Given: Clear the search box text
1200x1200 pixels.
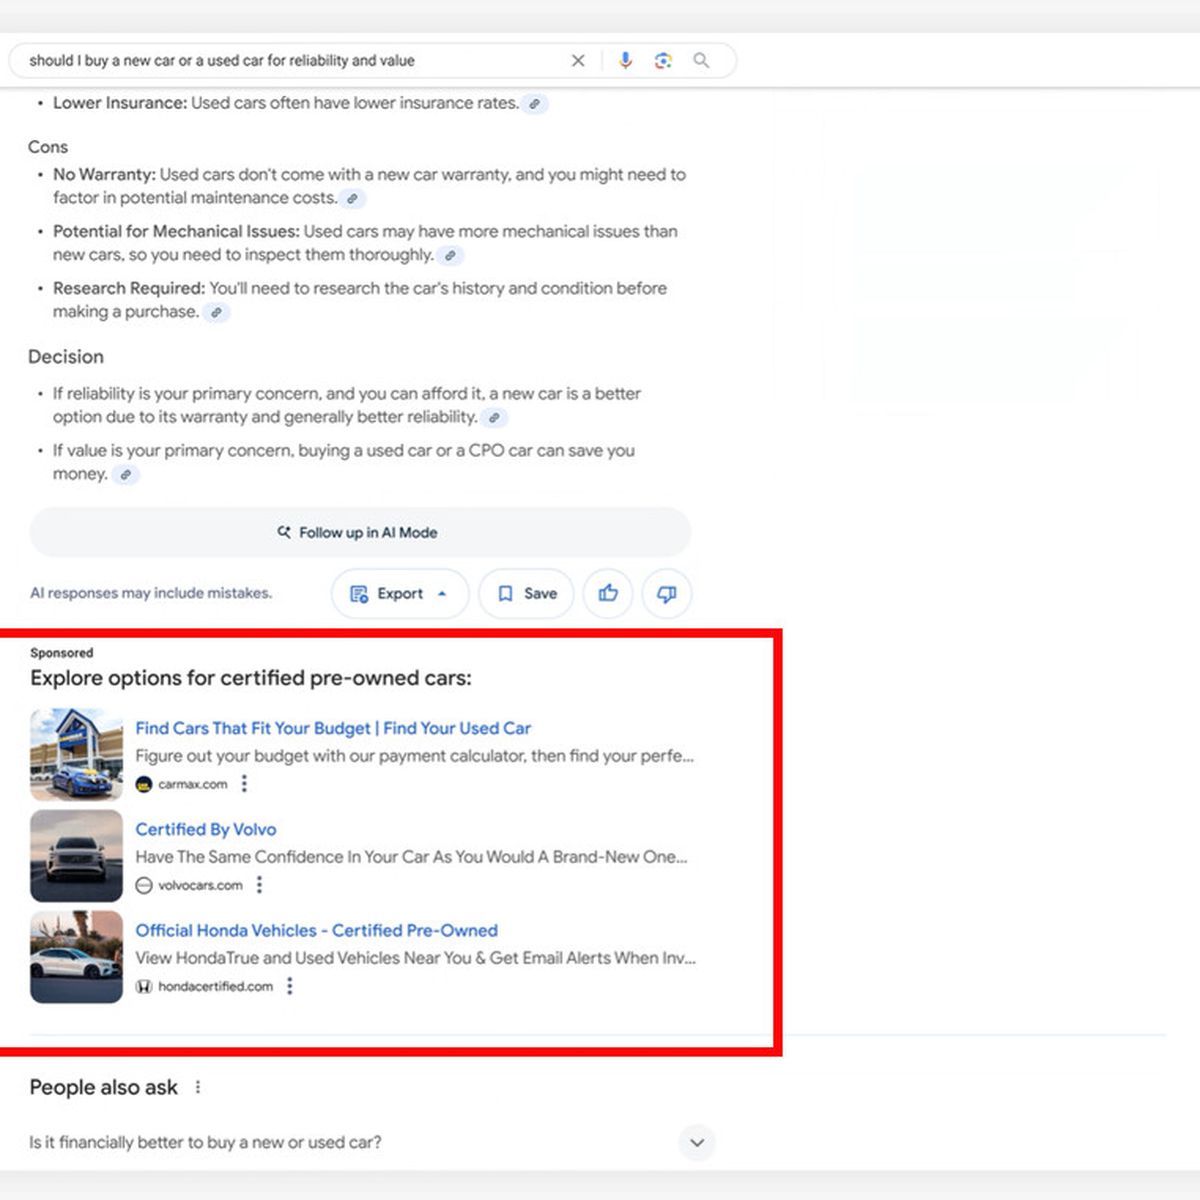Looking at the screenshot, I should [x=578, y=61].
